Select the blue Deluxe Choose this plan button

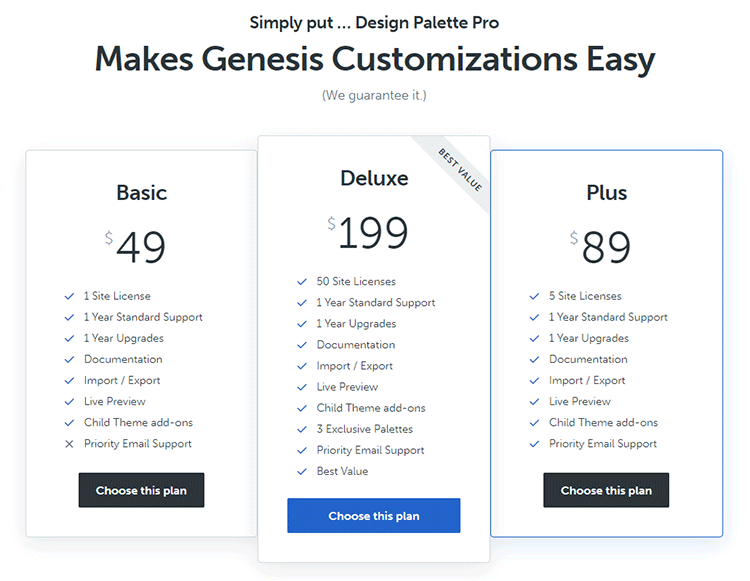point(374,515)
